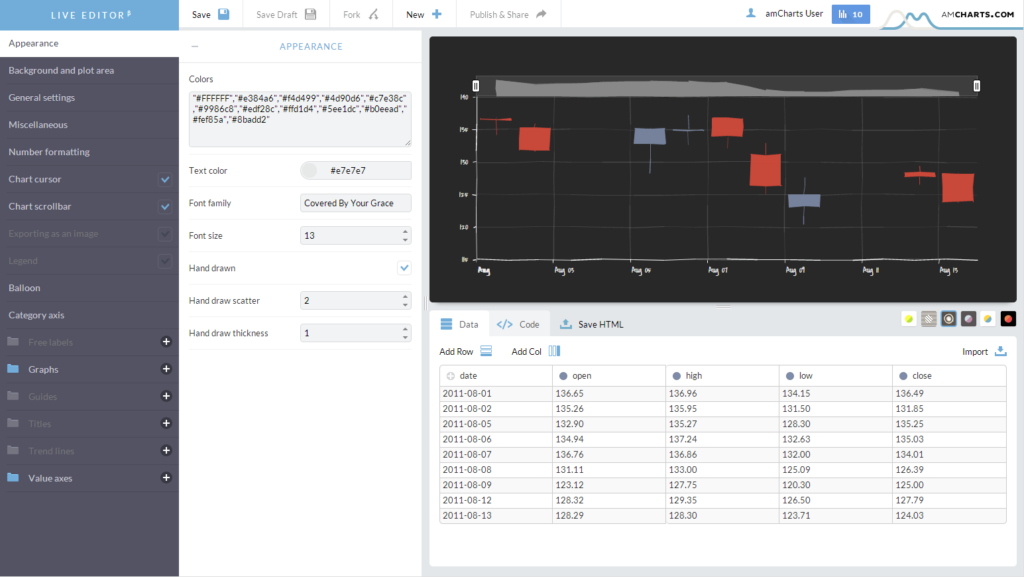
Task: Click the Fork branch icon
Action: [374, 14]
